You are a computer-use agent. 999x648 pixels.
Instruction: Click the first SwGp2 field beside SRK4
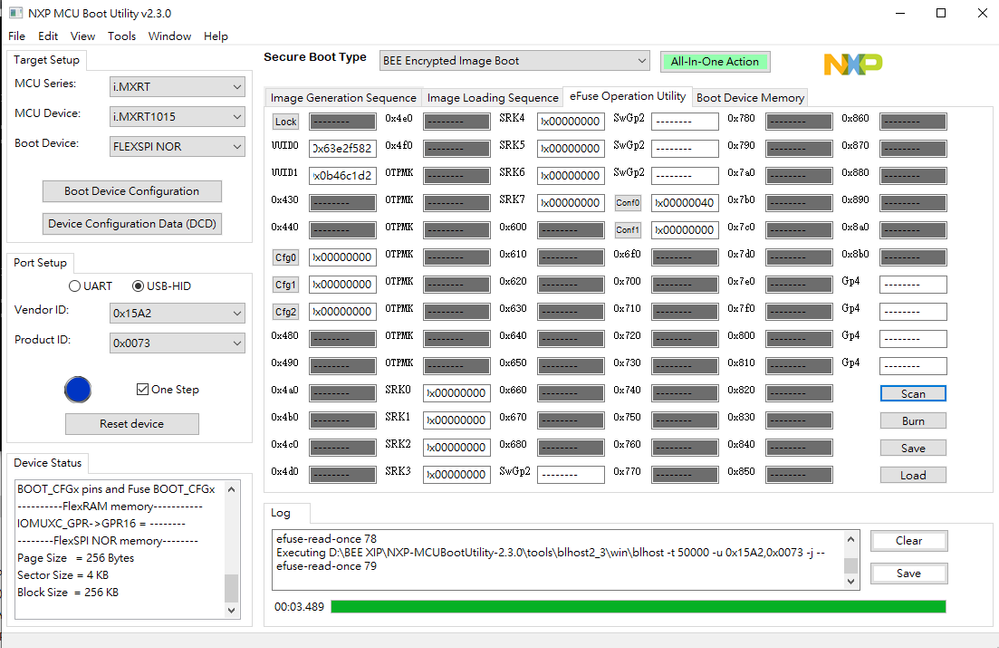tap(685, 121)
